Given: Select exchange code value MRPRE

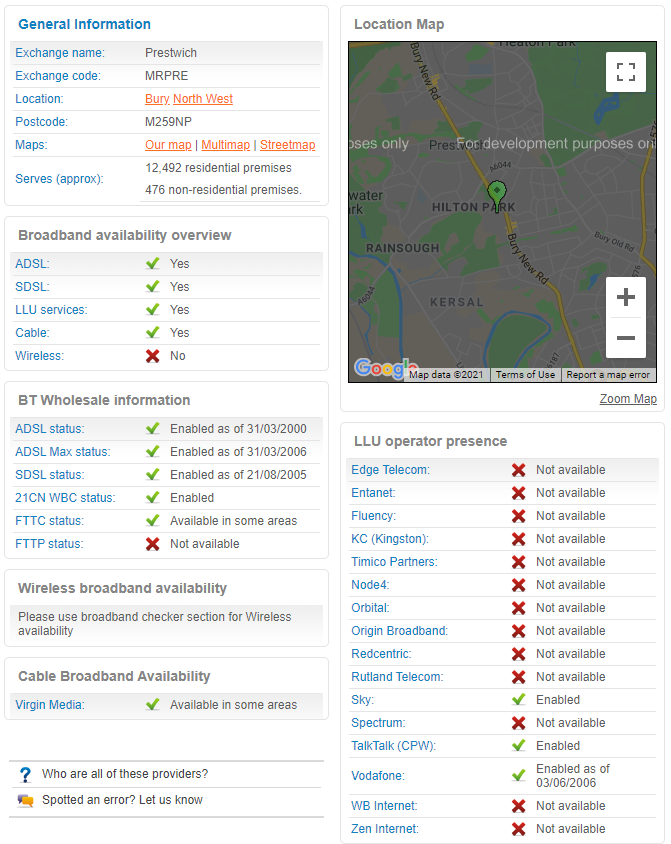Looking at the screenshot, I should 166,76.
